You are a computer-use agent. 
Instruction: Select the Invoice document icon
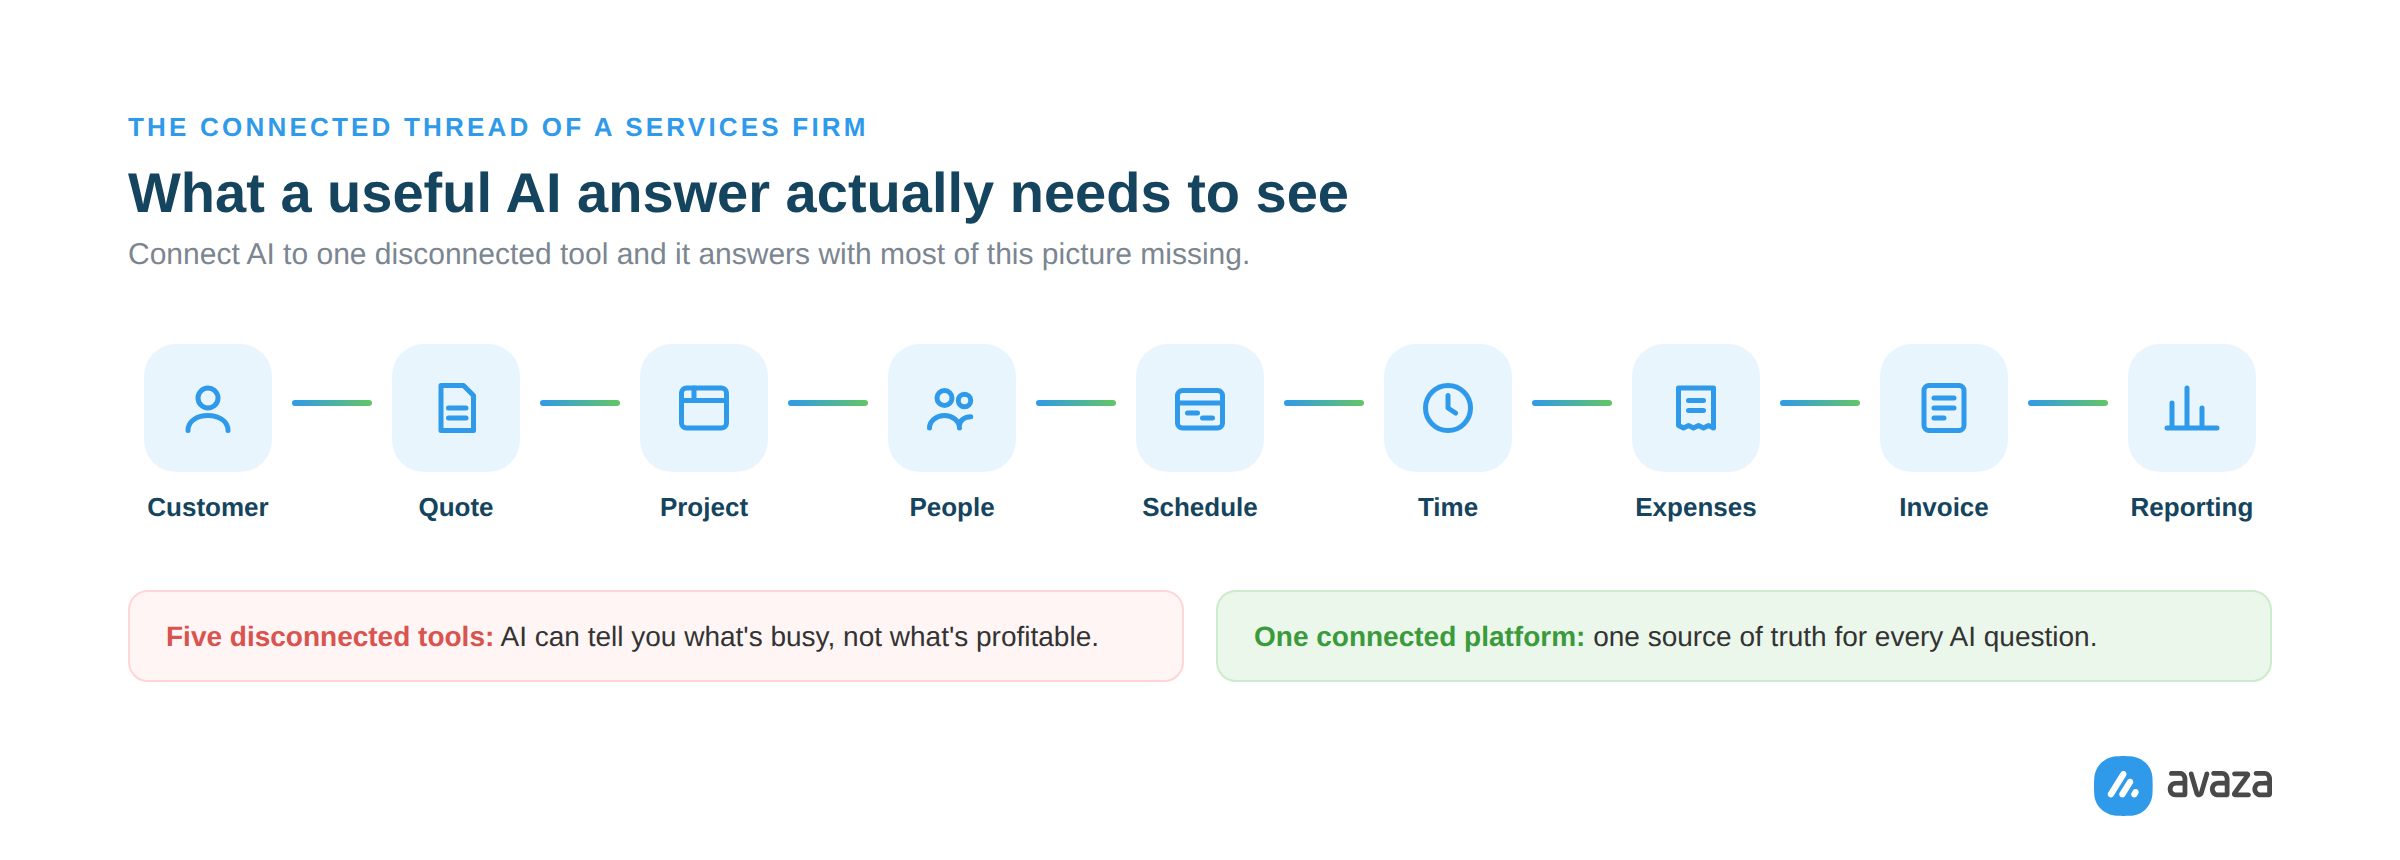[1944, 408]
